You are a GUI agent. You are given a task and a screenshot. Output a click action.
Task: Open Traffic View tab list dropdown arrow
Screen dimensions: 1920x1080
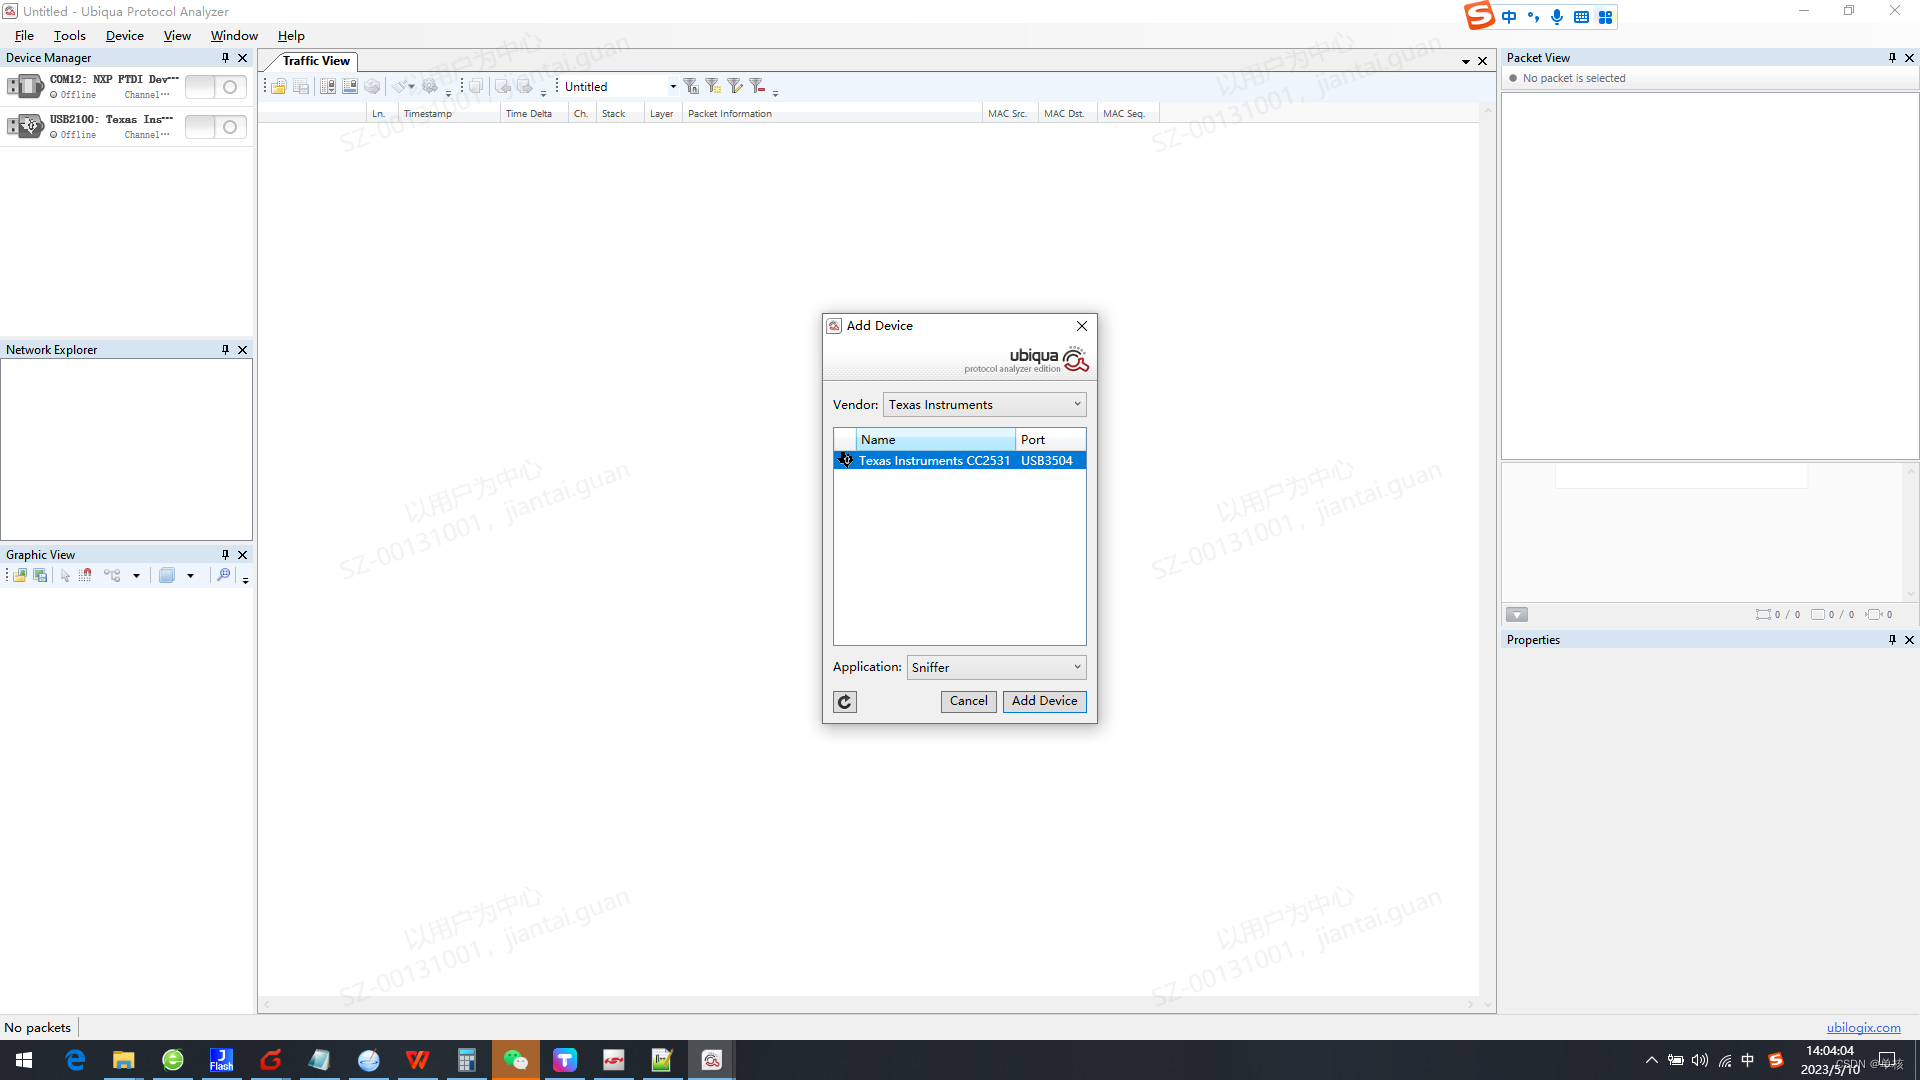point(1466,61)
